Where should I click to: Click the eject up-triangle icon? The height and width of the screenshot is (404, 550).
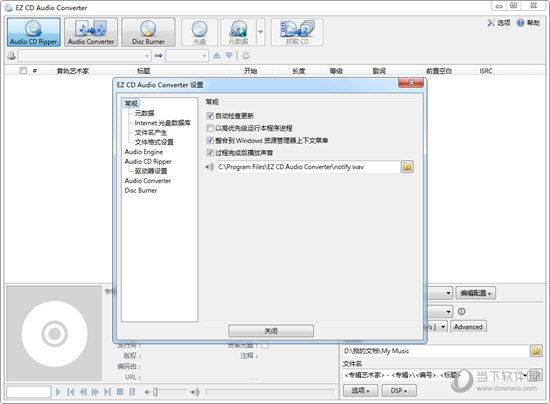[217, 55]
